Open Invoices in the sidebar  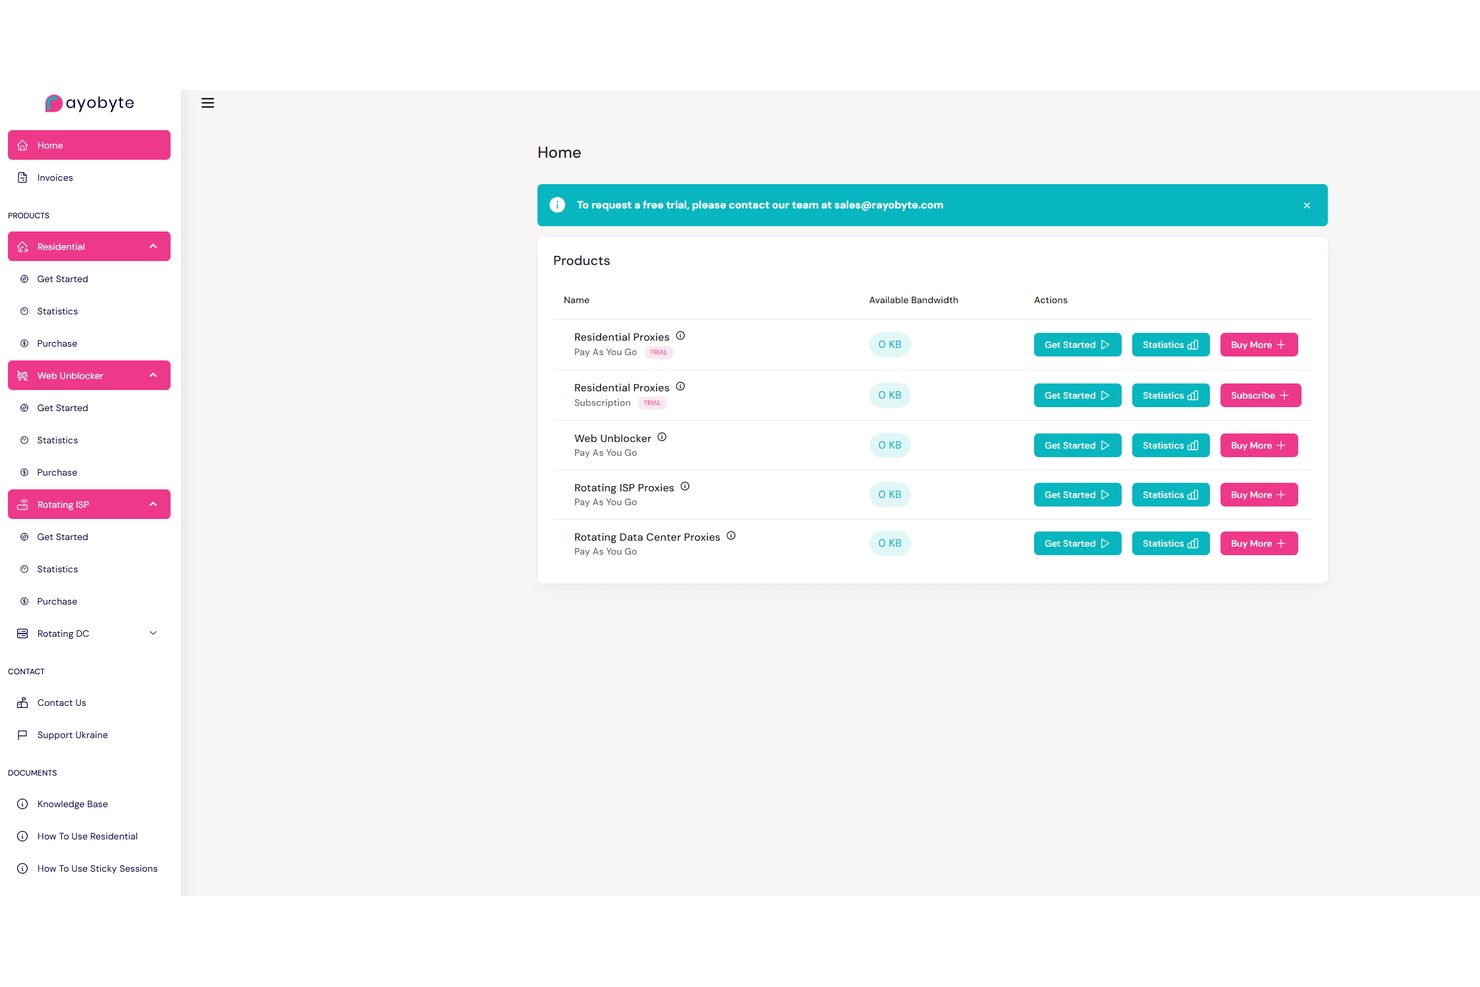point(89,178)
